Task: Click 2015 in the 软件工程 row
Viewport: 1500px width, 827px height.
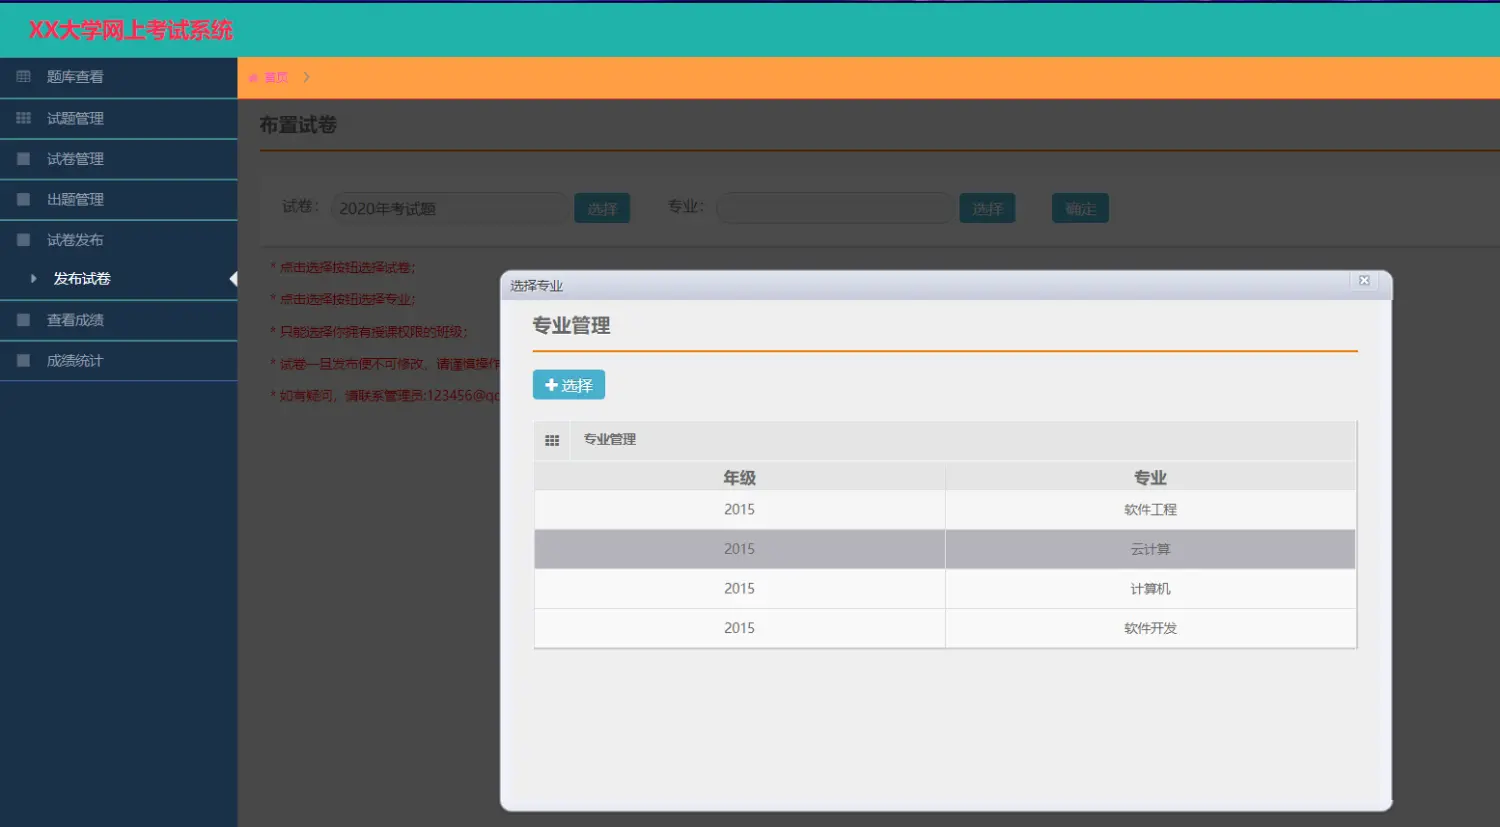Action: point(740,510)
